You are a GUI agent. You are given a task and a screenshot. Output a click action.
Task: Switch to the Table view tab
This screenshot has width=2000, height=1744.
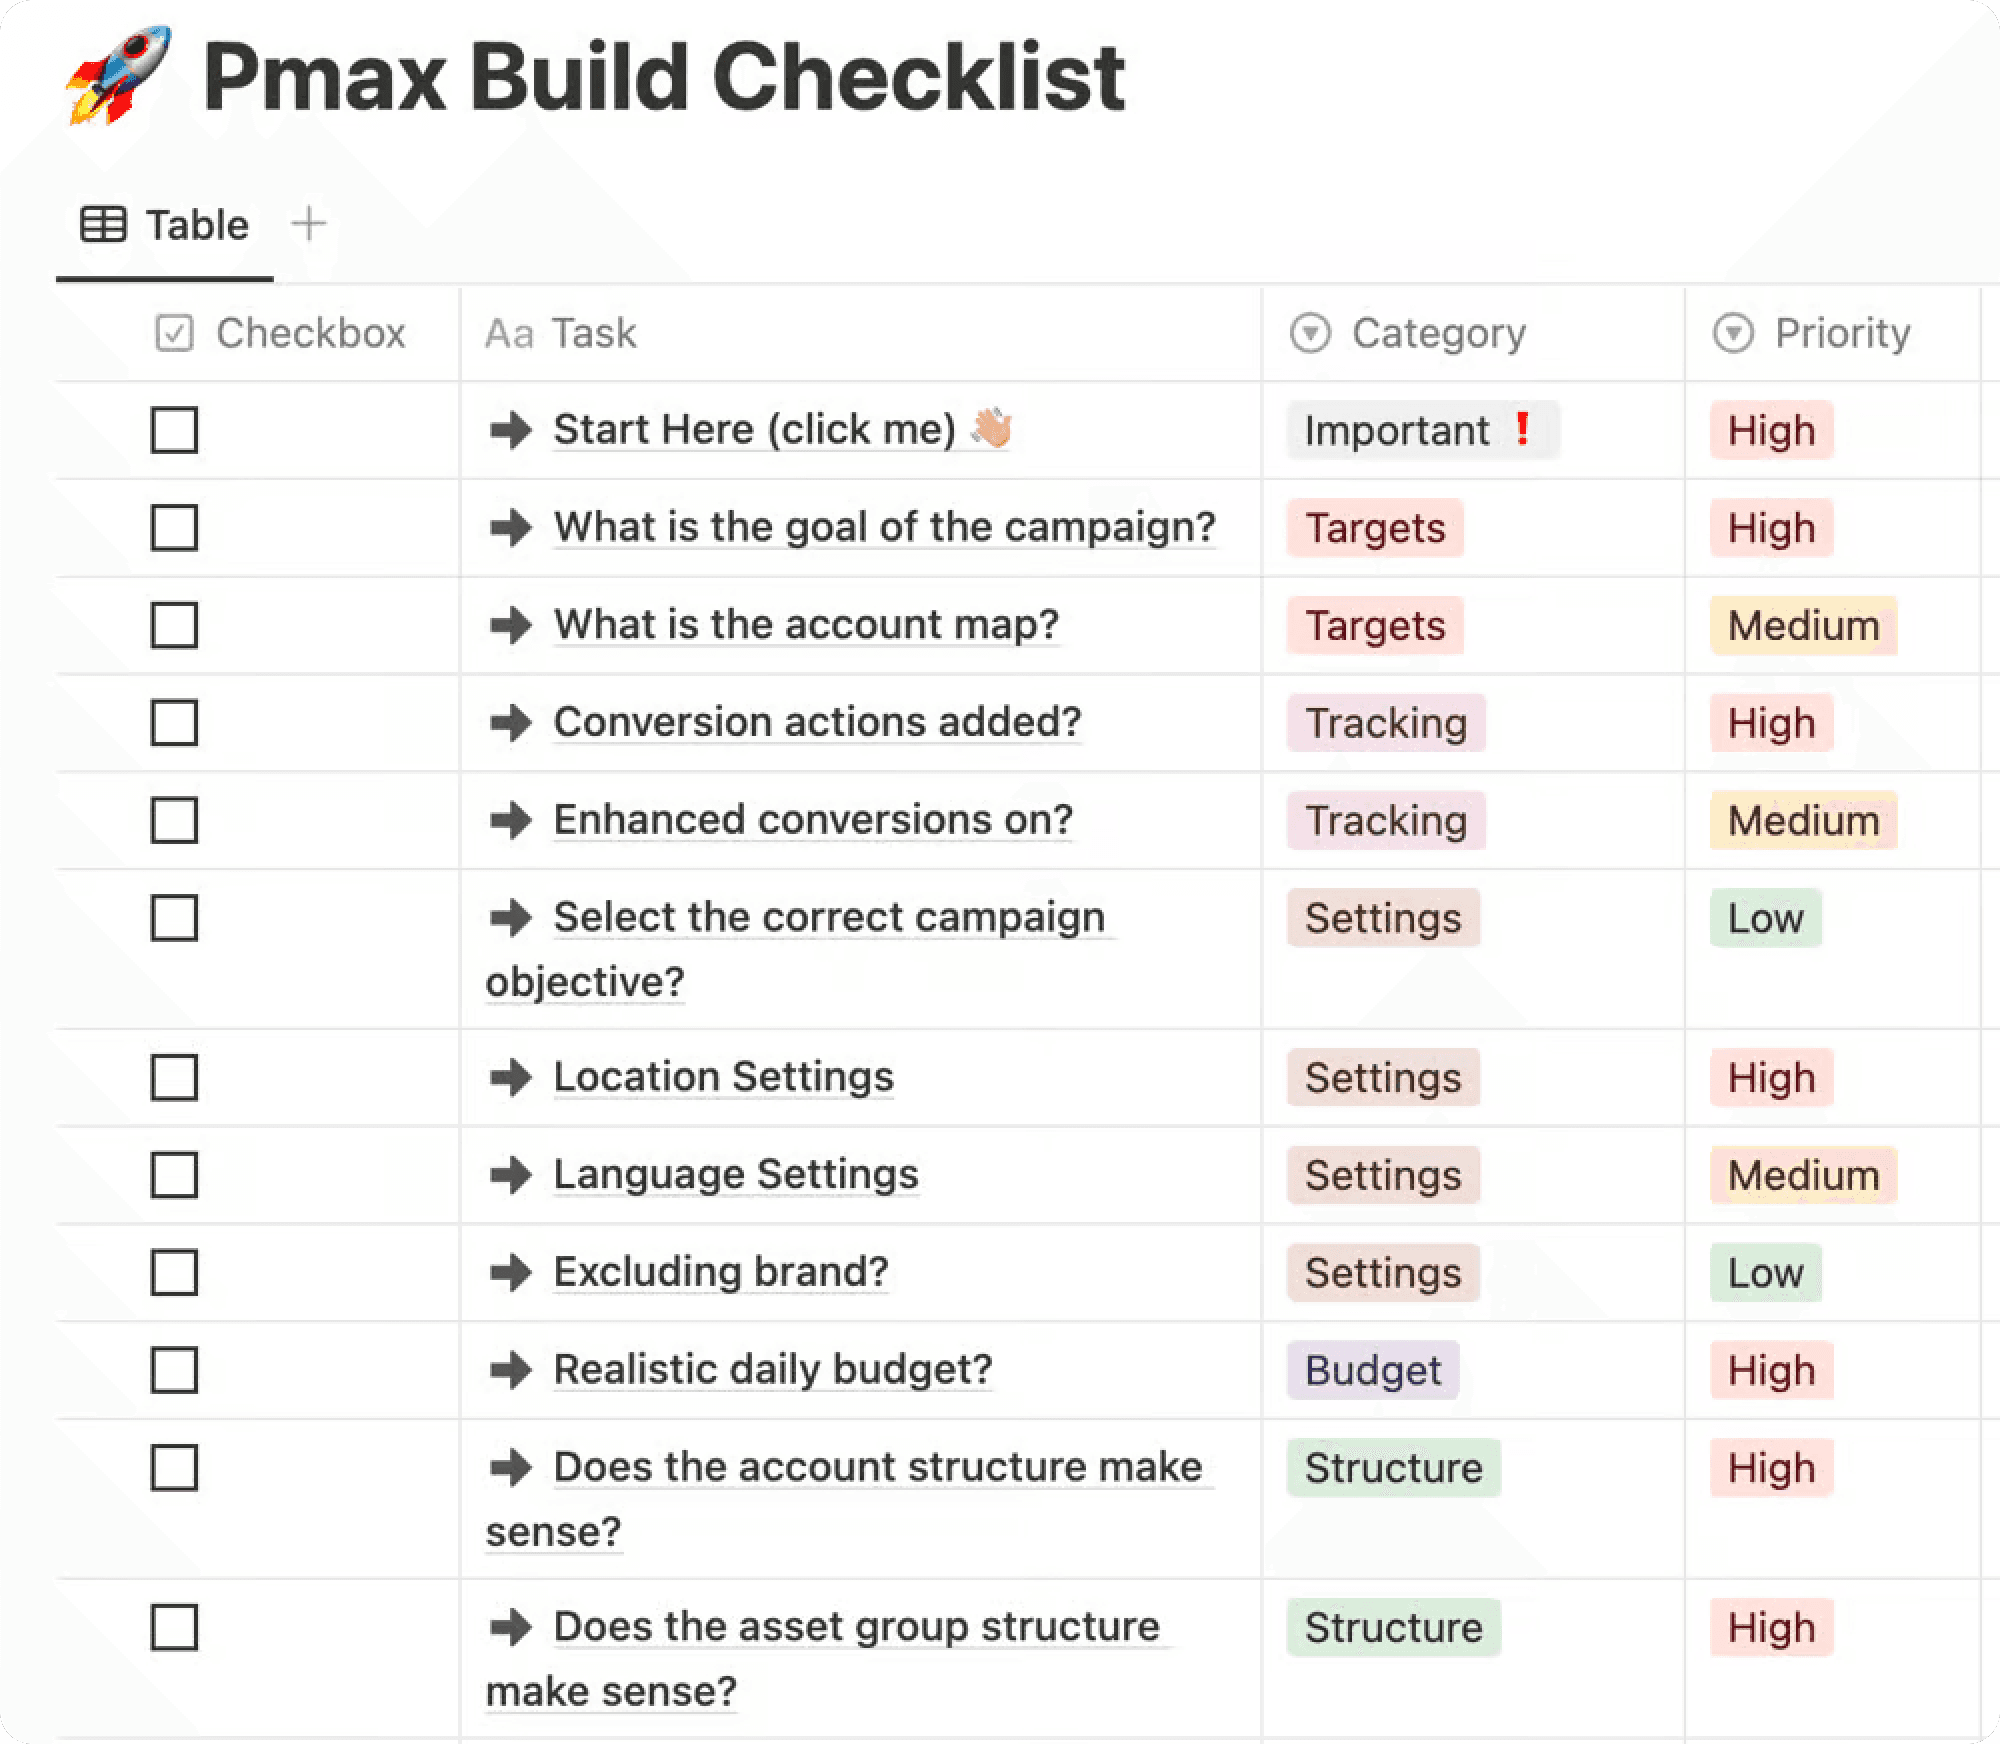tap(165, 225)
